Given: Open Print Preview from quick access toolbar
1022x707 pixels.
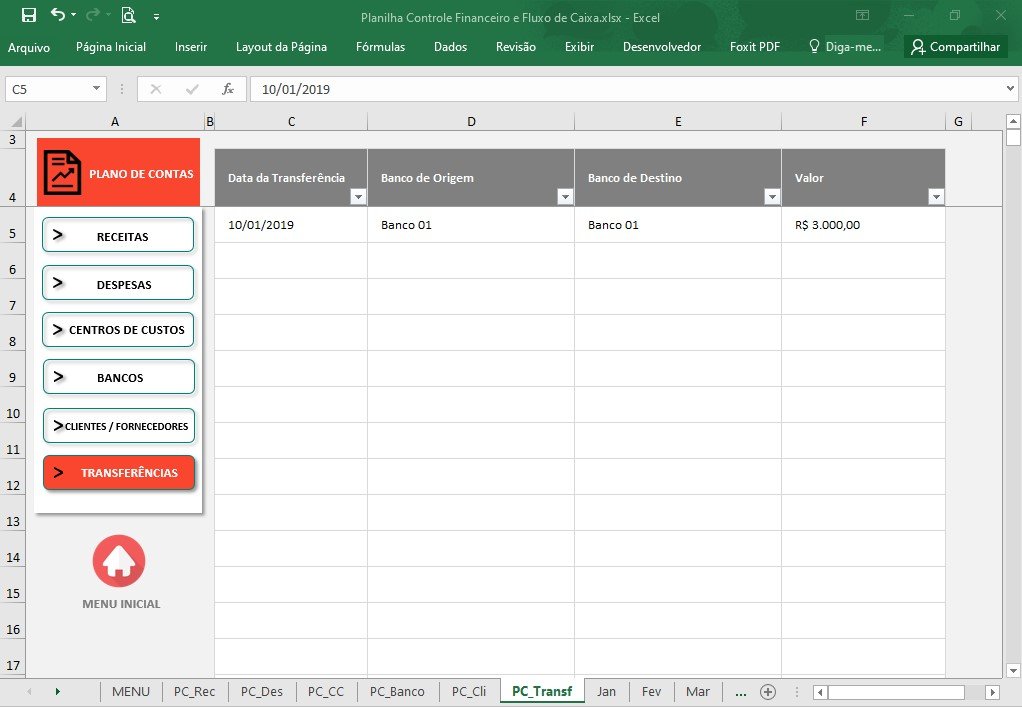Looking at the screenshot, I should click(x=128, y=15).
